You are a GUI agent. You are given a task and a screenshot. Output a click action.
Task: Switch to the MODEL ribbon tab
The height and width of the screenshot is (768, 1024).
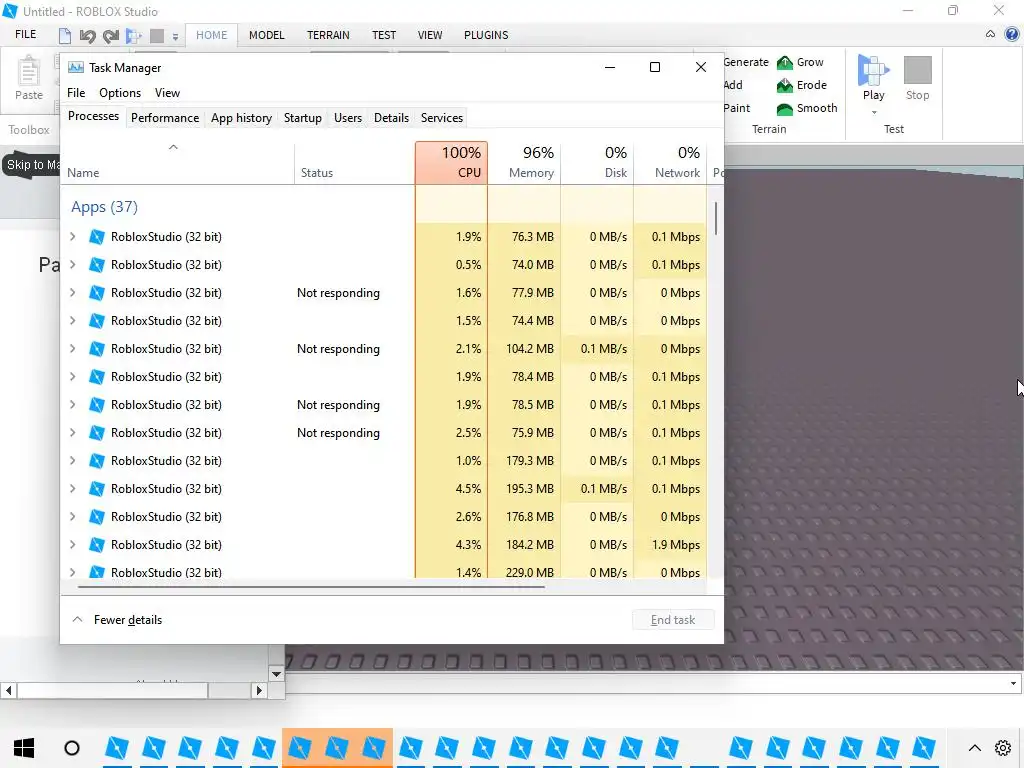[266, 35]
